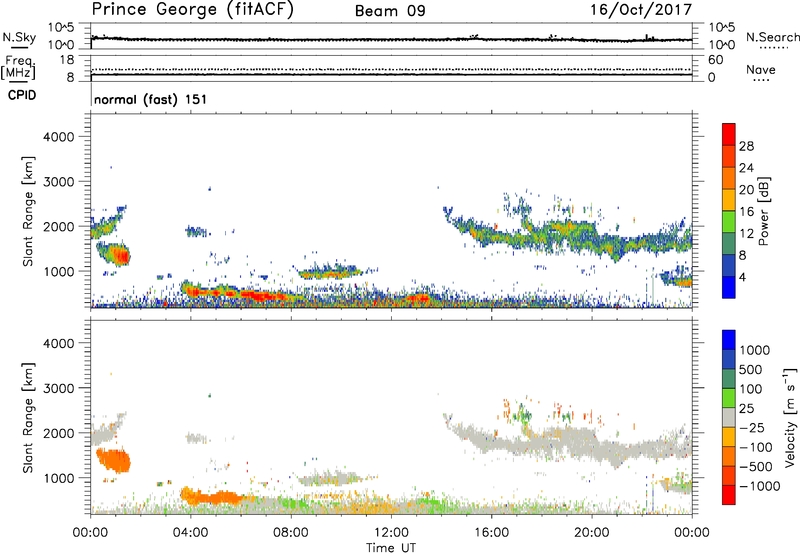Screen dimensions: 800x554
Task: Click the '08:00' time tick label
Action: (290, 533)
